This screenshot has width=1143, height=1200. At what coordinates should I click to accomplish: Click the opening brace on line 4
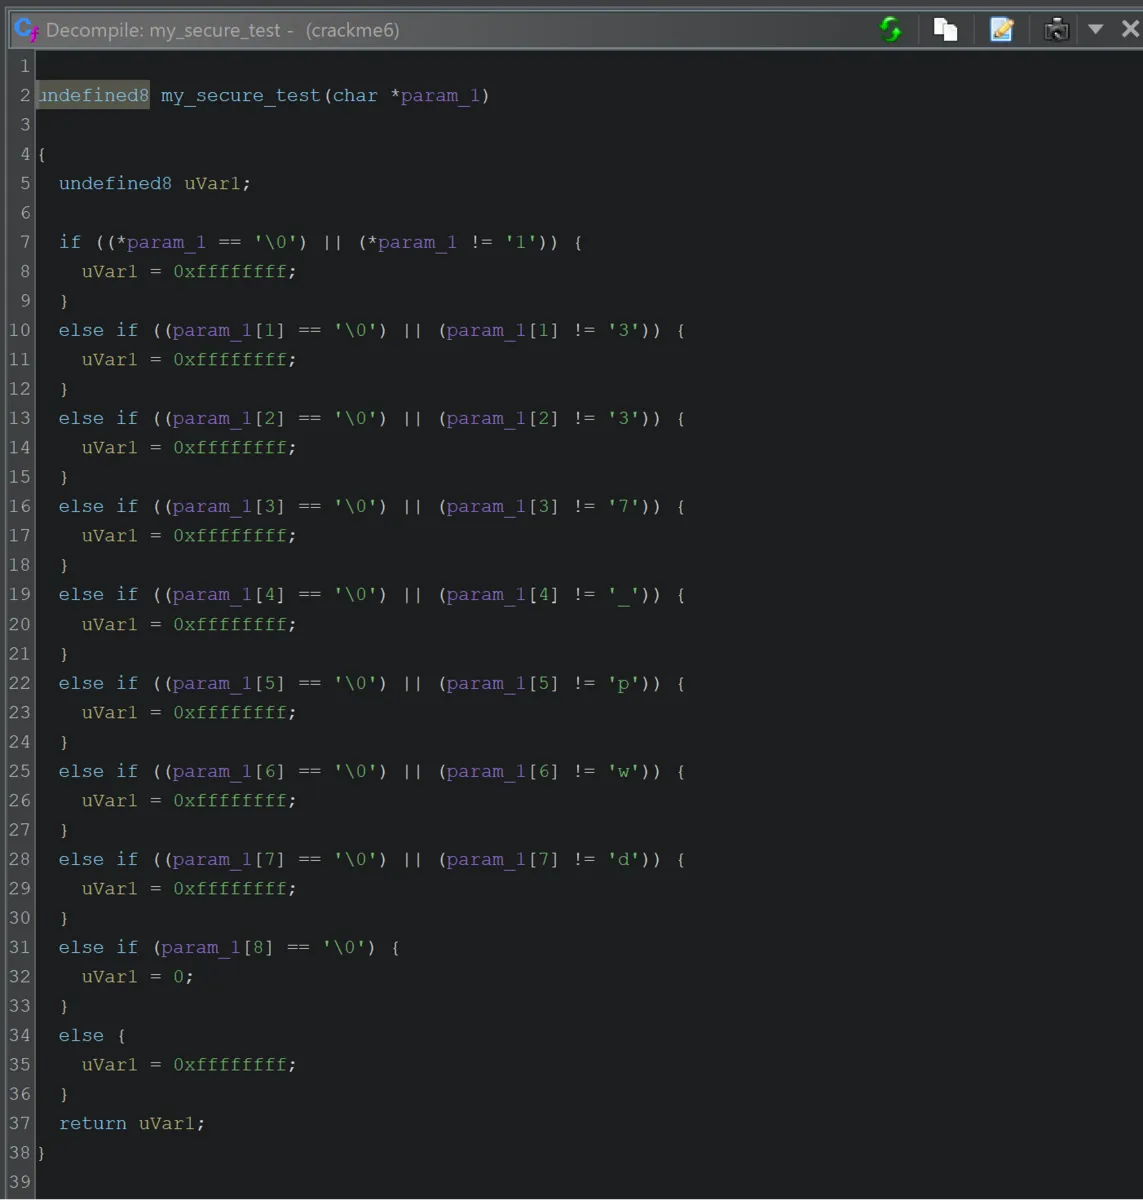[x=42, y=154]
